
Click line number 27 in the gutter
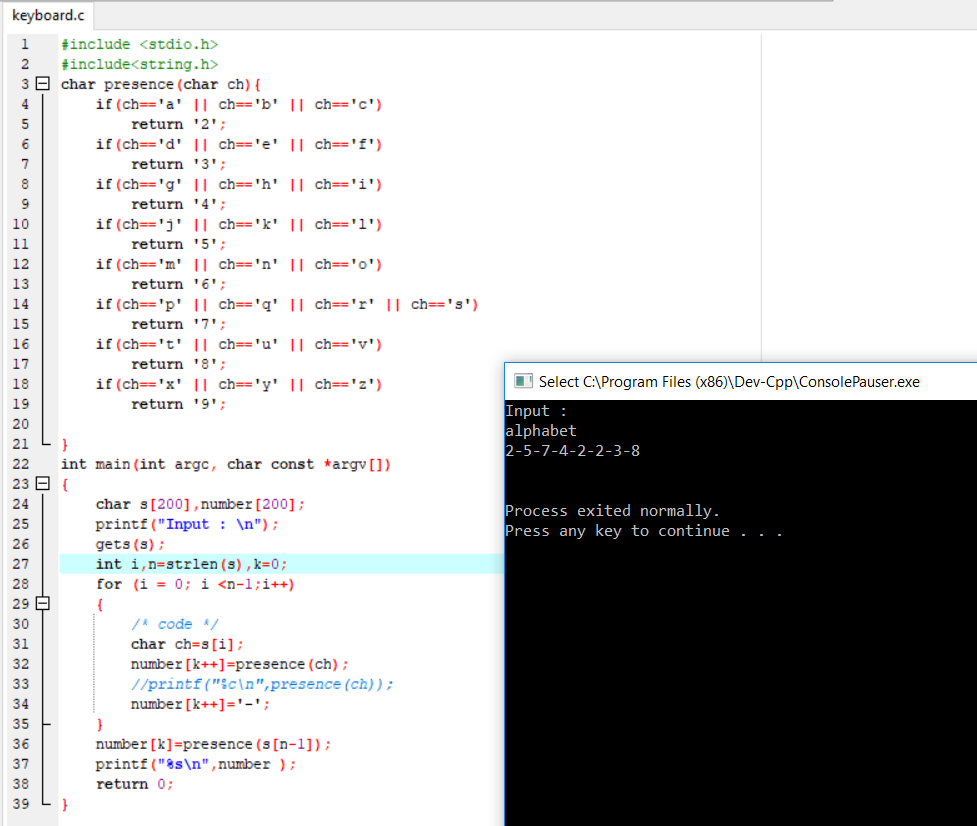click(21, 564)
